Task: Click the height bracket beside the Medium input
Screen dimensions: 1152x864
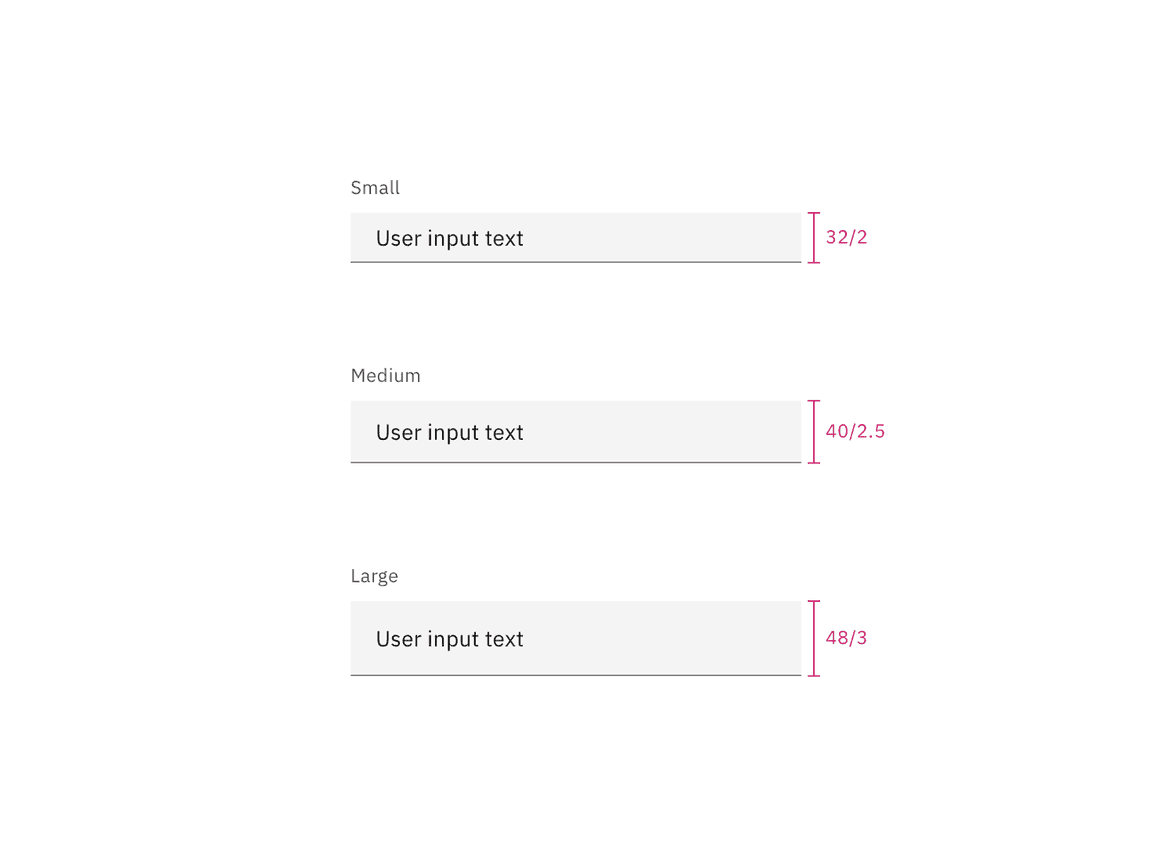Action: 814,431
